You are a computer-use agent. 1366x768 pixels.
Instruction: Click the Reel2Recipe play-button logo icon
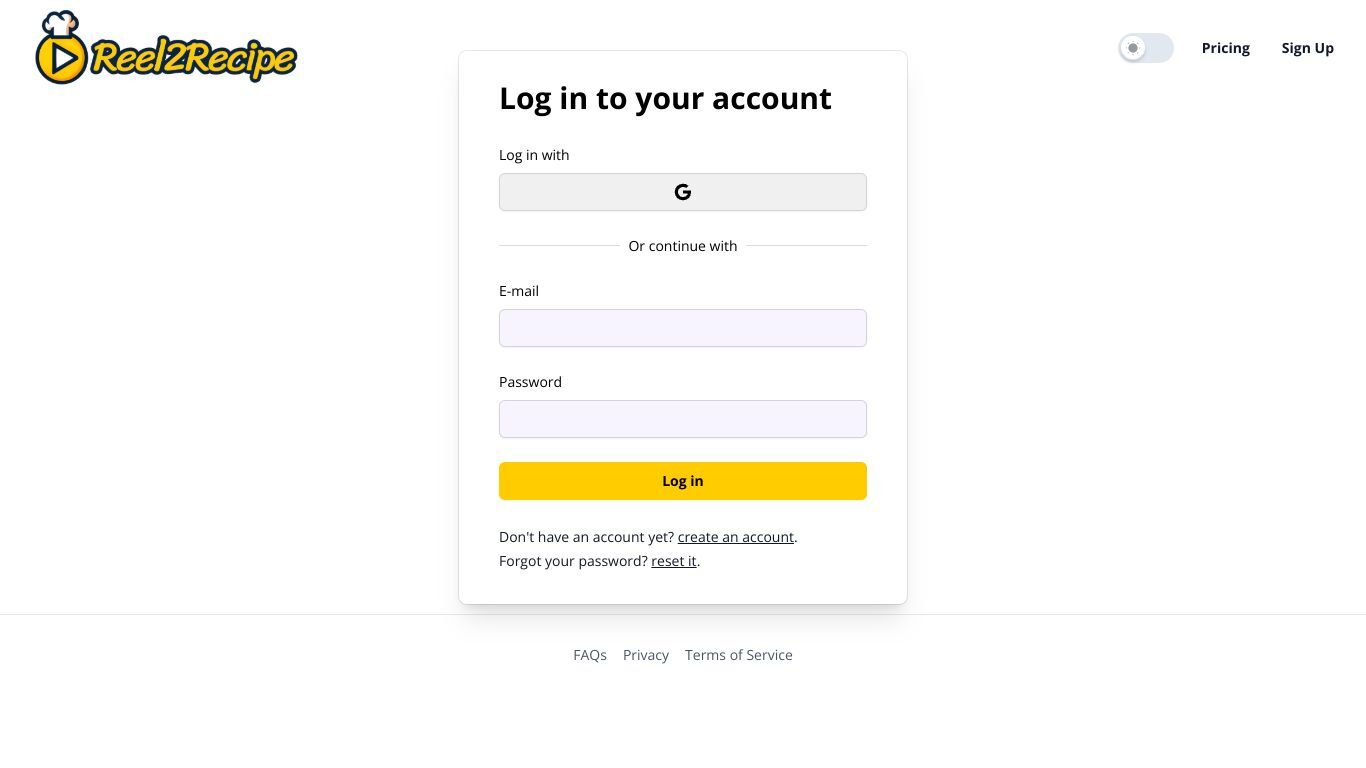click(x=61, y=59)
